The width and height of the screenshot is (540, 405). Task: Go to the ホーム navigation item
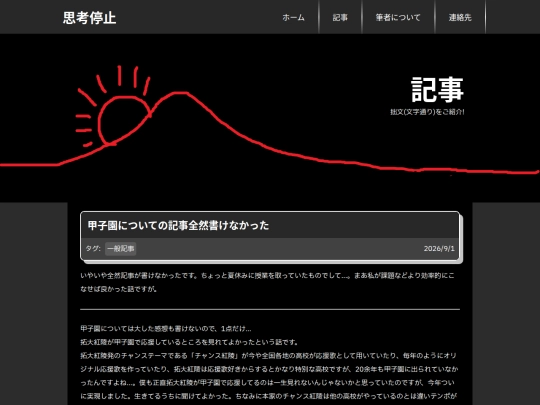[x=293, y=17]
